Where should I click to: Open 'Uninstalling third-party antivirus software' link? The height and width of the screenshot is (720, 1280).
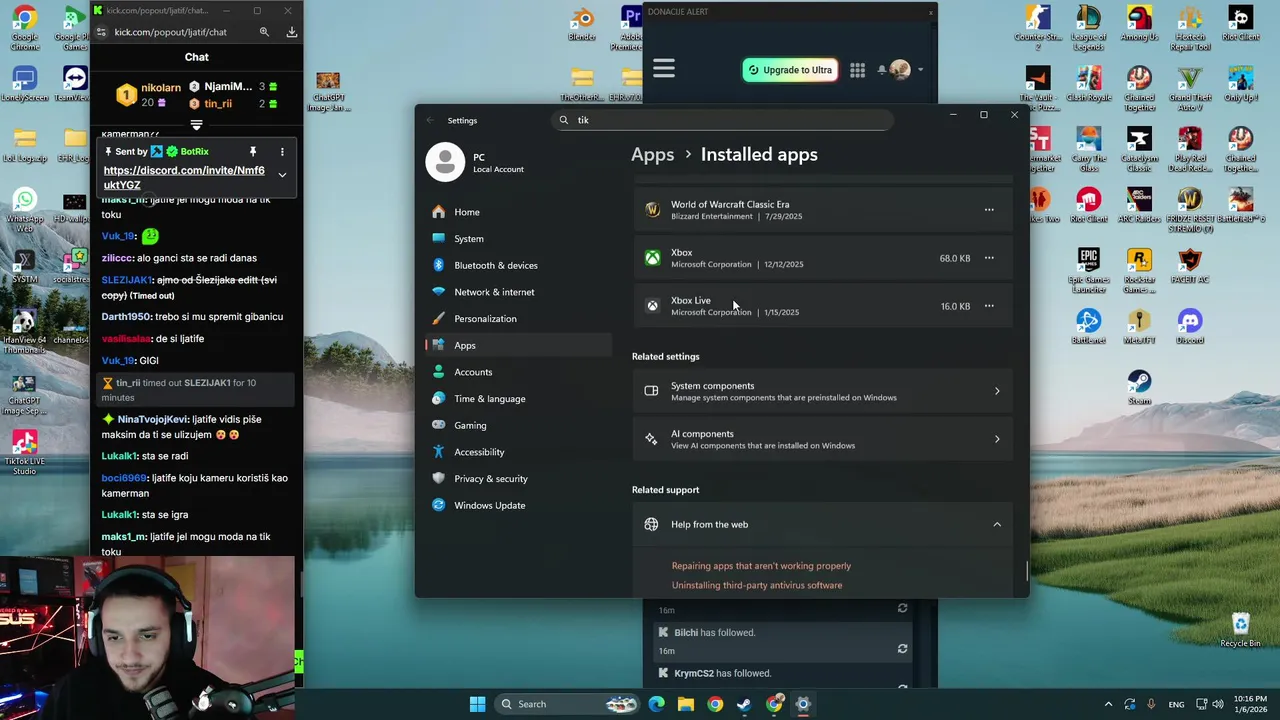(x=757, y=585)
